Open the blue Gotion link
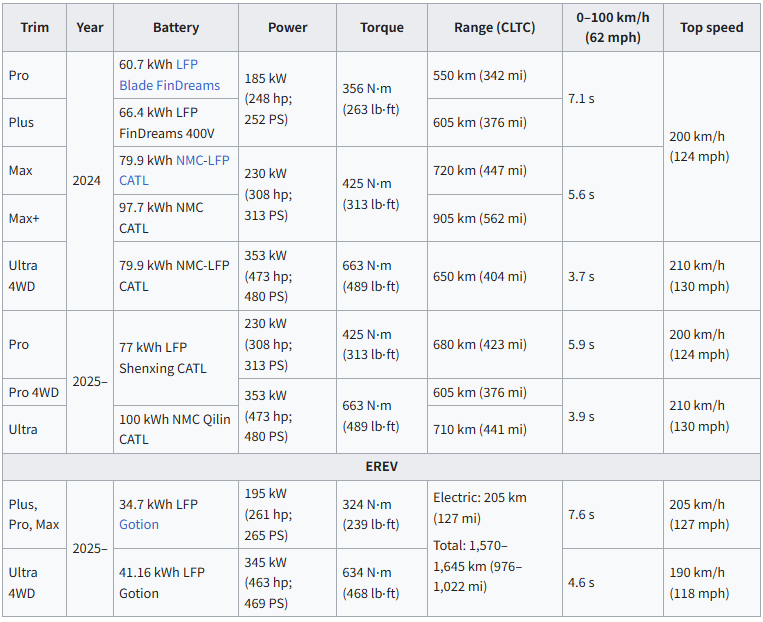763x622 pixels. click(x=139, y=524)
